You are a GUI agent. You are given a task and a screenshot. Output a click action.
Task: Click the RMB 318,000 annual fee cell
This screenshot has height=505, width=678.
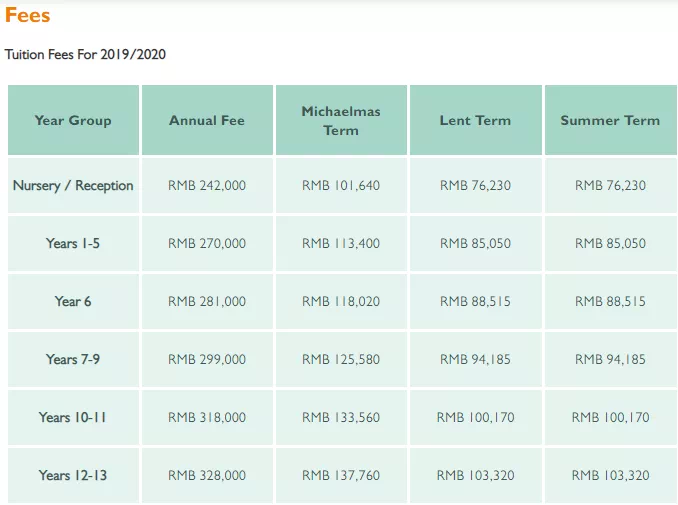click(207, 417)
